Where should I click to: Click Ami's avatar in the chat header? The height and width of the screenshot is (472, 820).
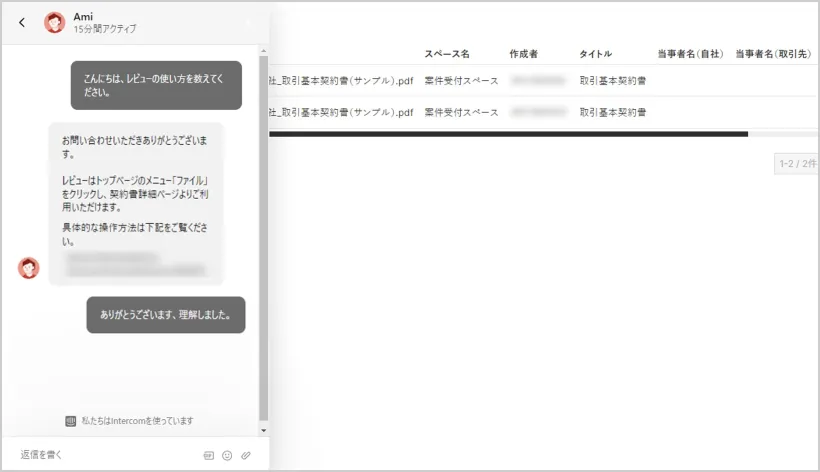pos(54,23)
